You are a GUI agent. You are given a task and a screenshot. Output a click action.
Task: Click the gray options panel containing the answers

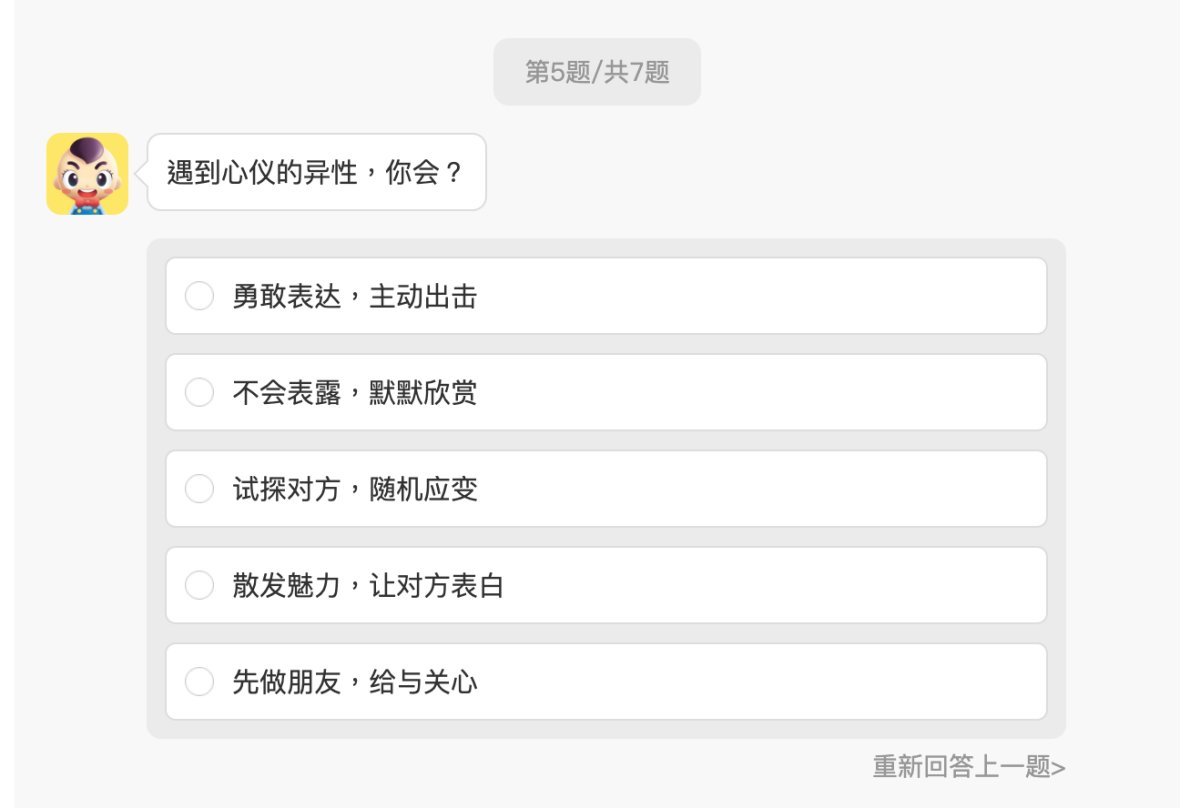(608, 488)
